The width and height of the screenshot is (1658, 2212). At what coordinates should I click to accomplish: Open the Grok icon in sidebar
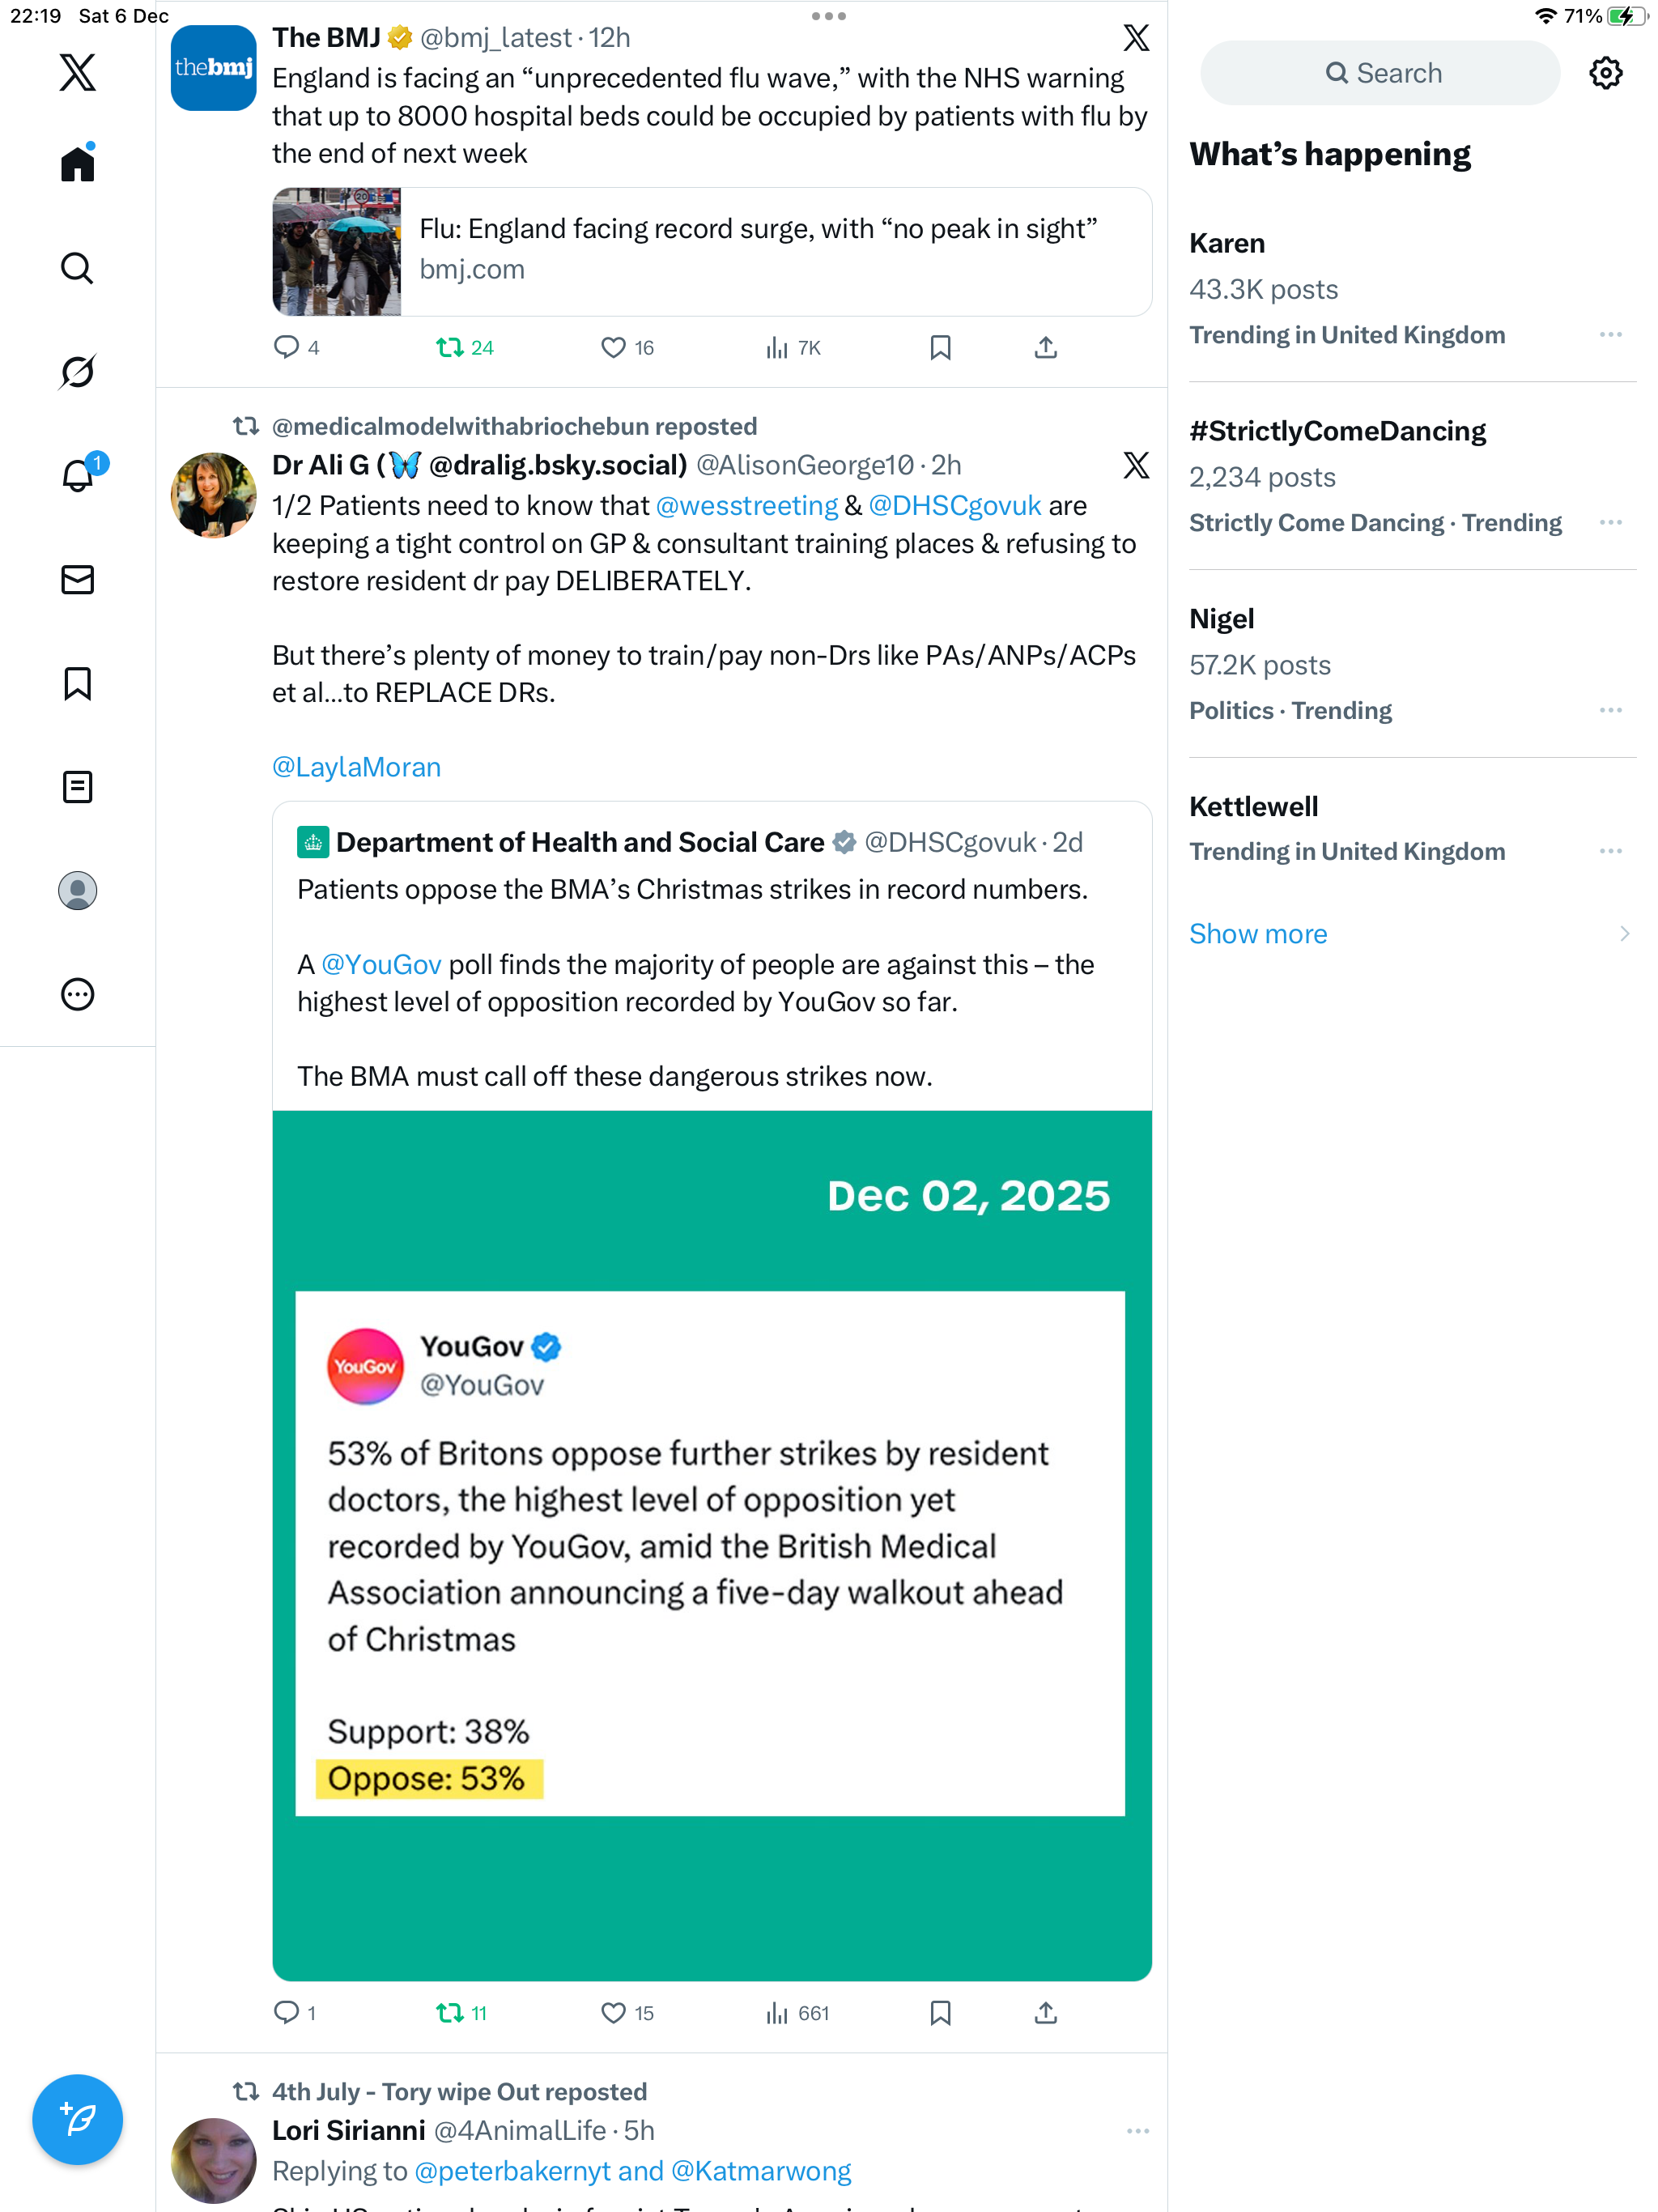point(77,372)
